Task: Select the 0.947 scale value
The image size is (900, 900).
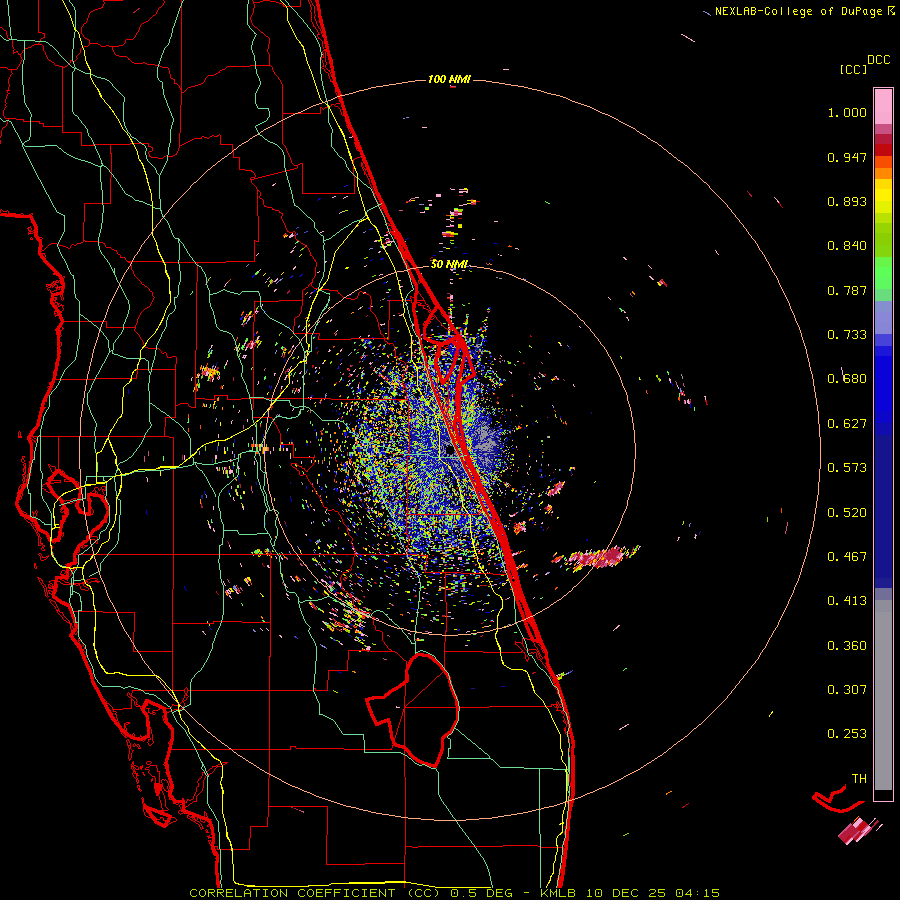Action: tap(847, 157)
